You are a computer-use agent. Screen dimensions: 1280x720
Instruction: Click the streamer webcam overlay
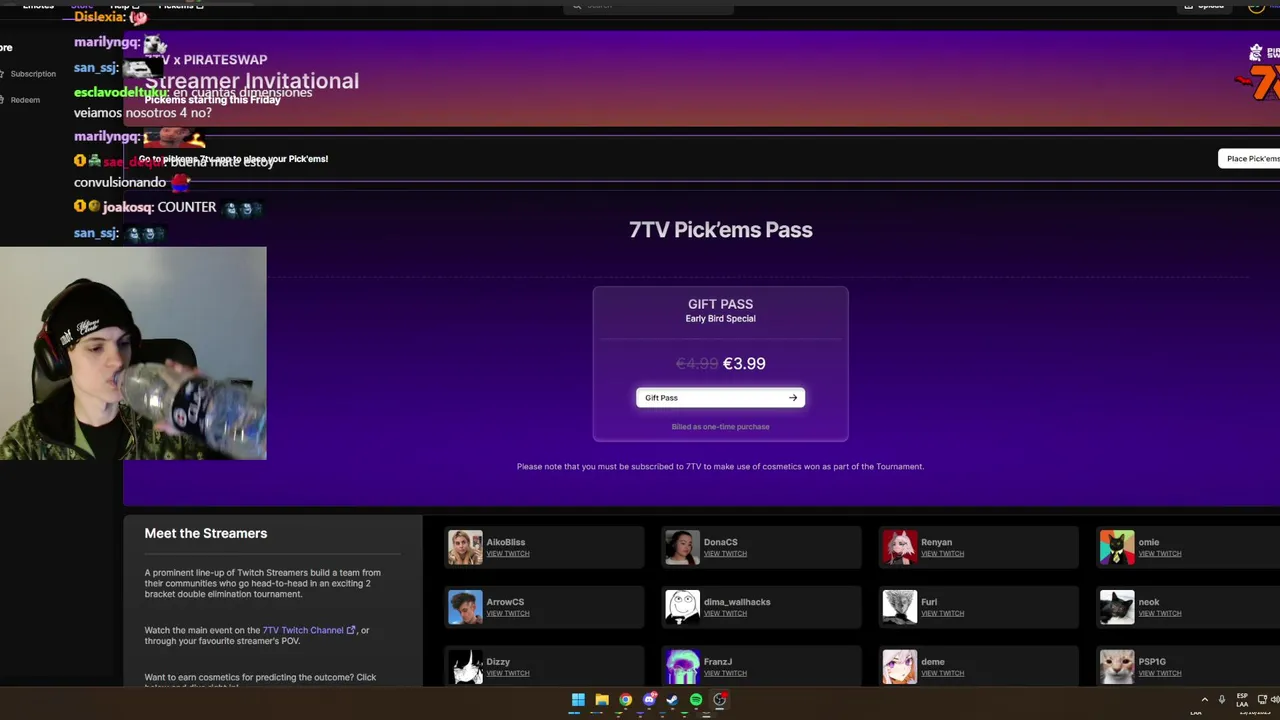(133, 353)
